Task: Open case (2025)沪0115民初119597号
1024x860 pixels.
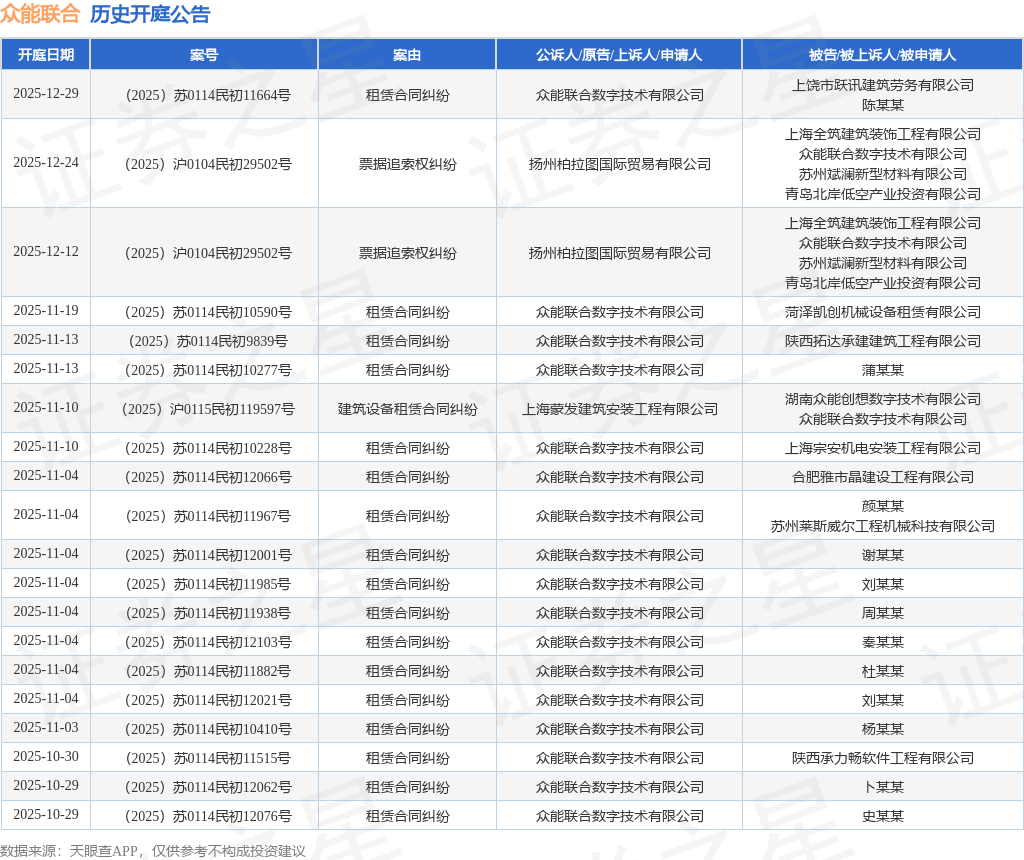Action: tap(204, 409)
